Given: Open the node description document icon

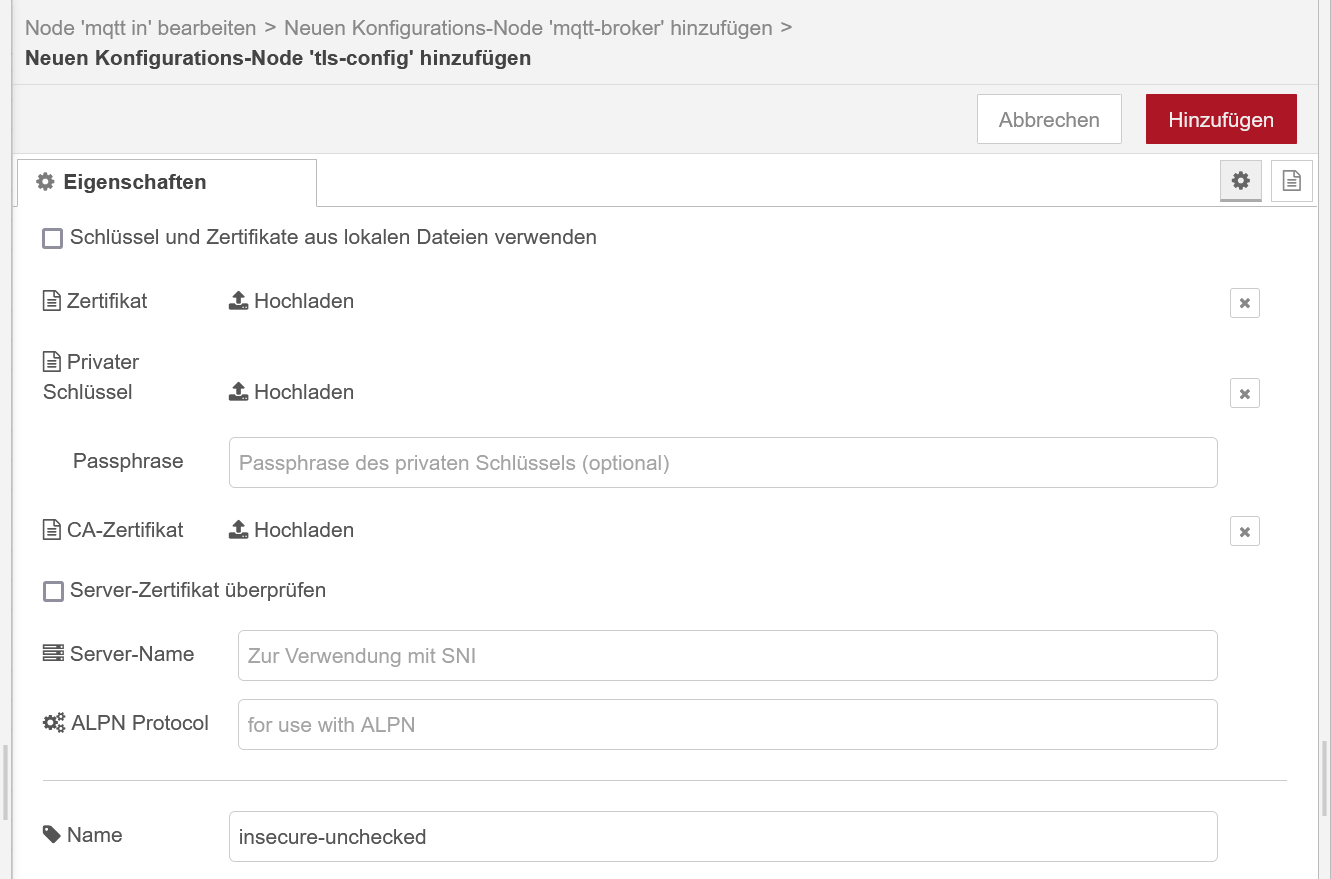Looking at the screenshot, I should 1291,181.
